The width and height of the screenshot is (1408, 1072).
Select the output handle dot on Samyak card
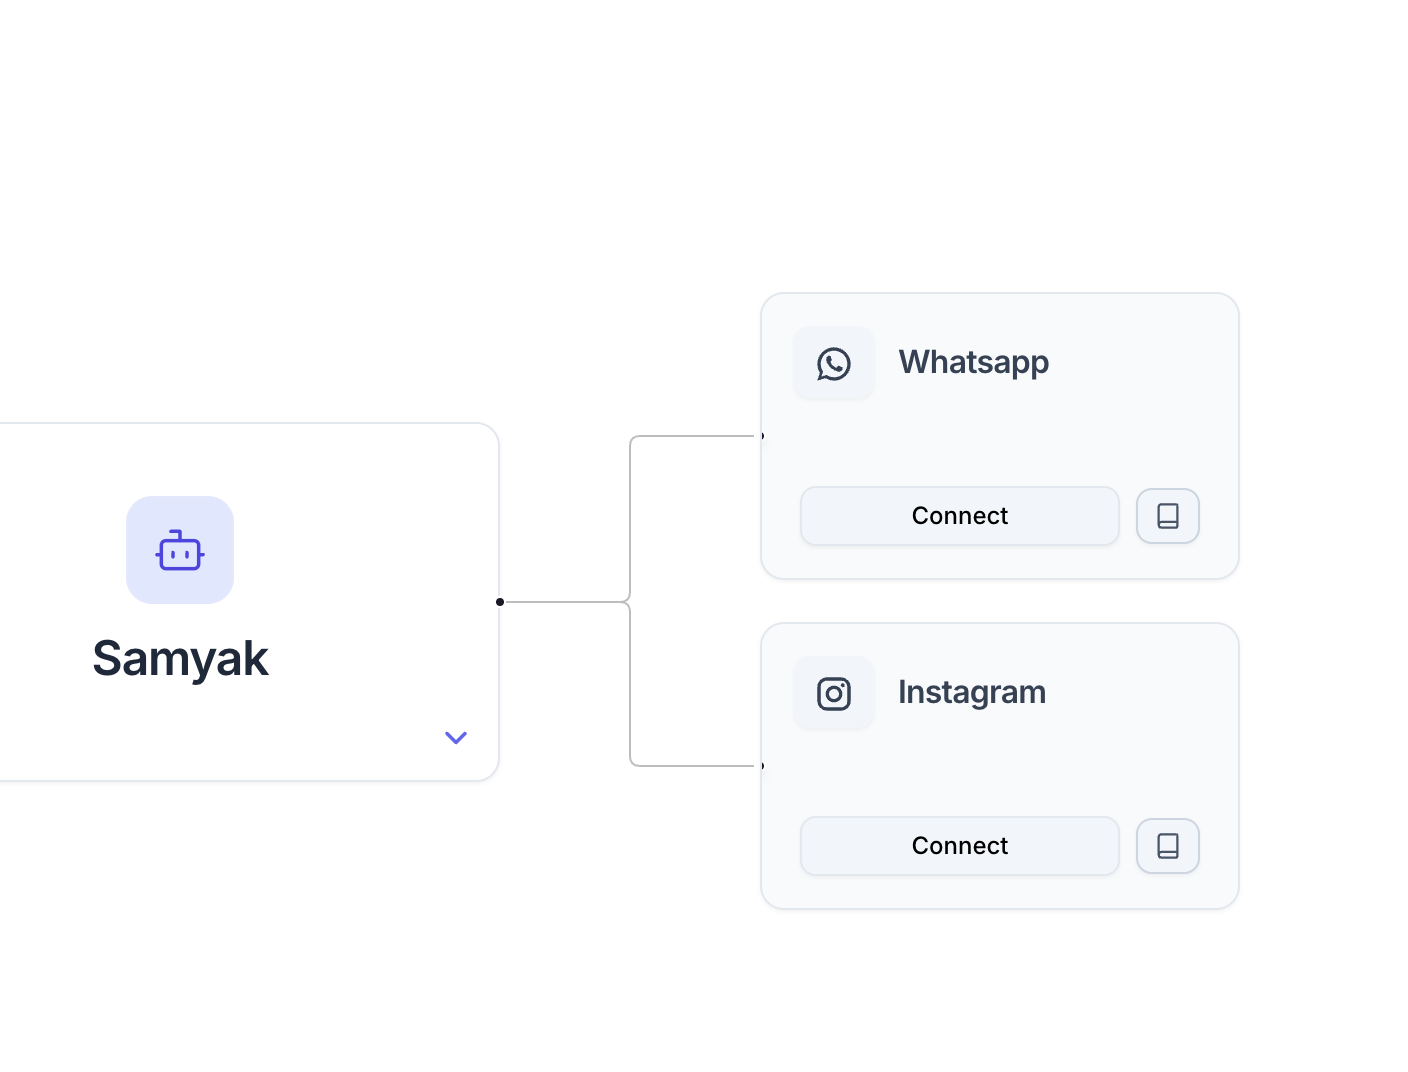point(500,602)
